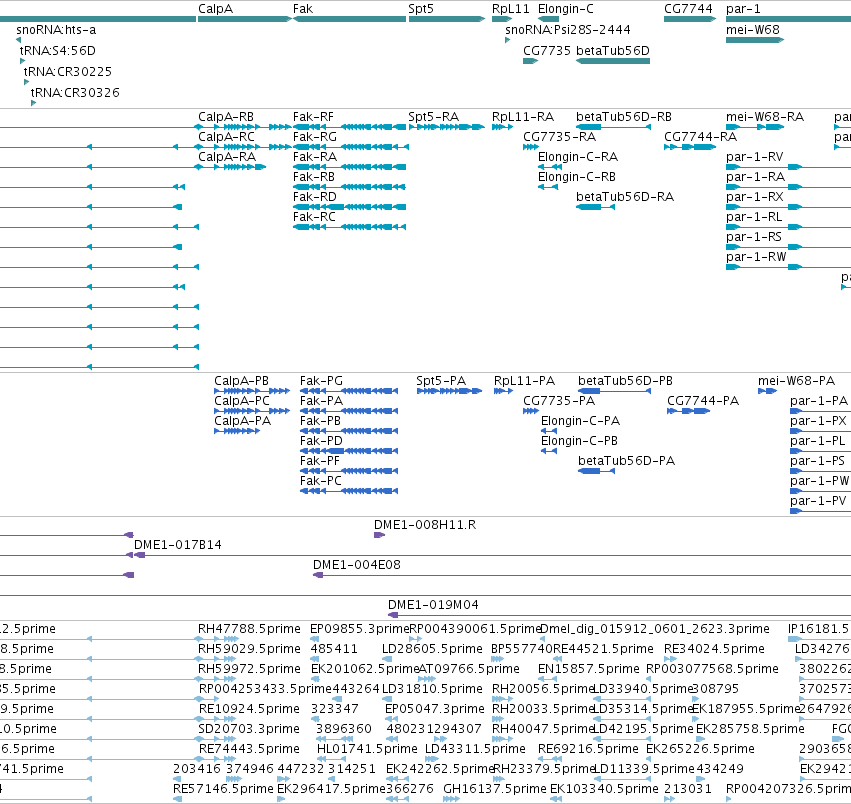Click BAC clone DME1-008H11.R label
Image resolution: width=851 pixels, height=804 pixels.
coord(425,525)
